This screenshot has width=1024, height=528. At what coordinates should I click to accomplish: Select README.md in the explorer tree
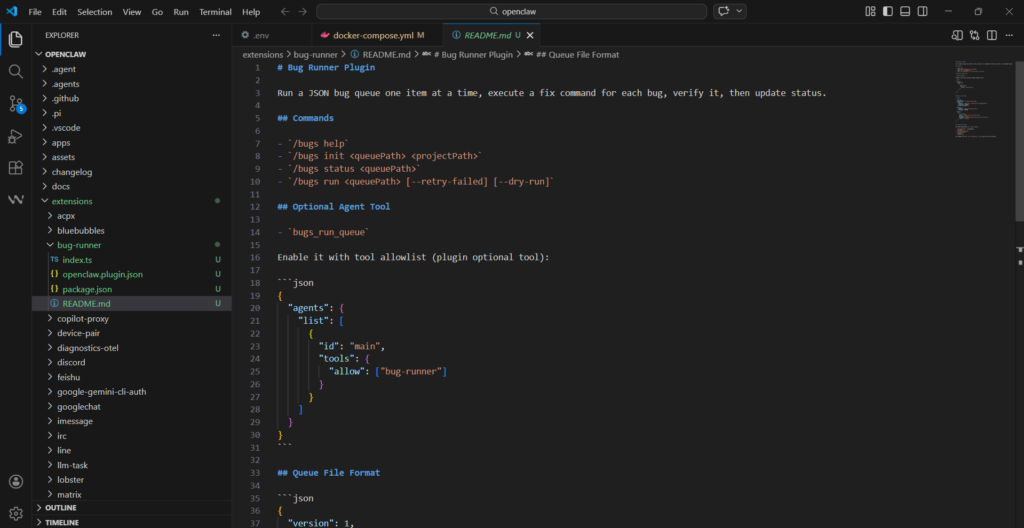click(x=131, y=304)
